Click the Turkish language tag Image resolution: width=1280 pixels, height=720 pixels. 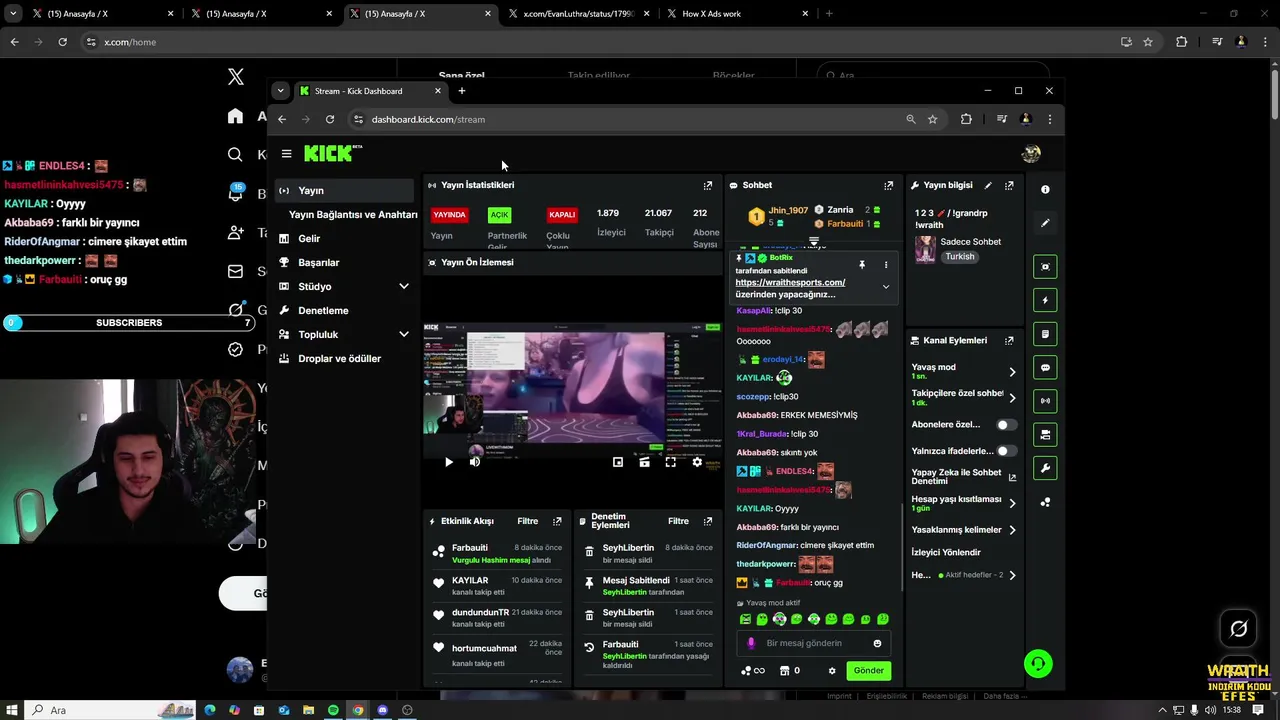pos(960,257)
